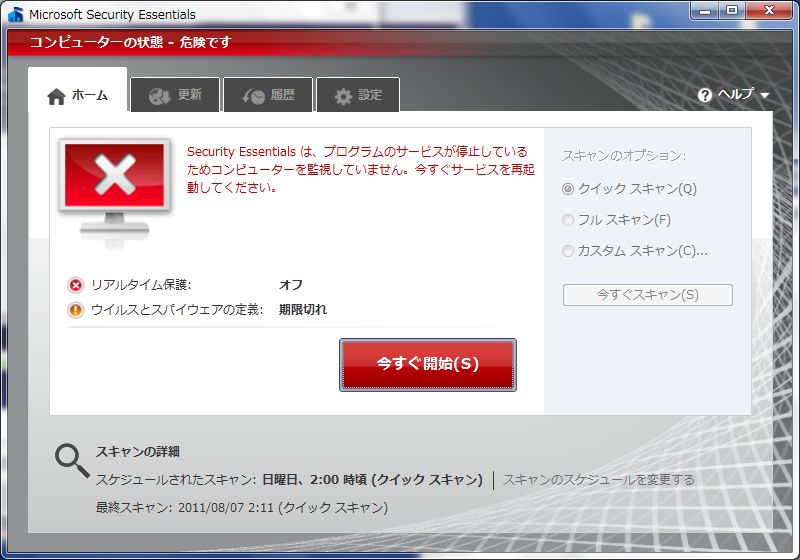Switch to the ホーム tab
This screenshot has height=560, width=800.
point(78,89)
